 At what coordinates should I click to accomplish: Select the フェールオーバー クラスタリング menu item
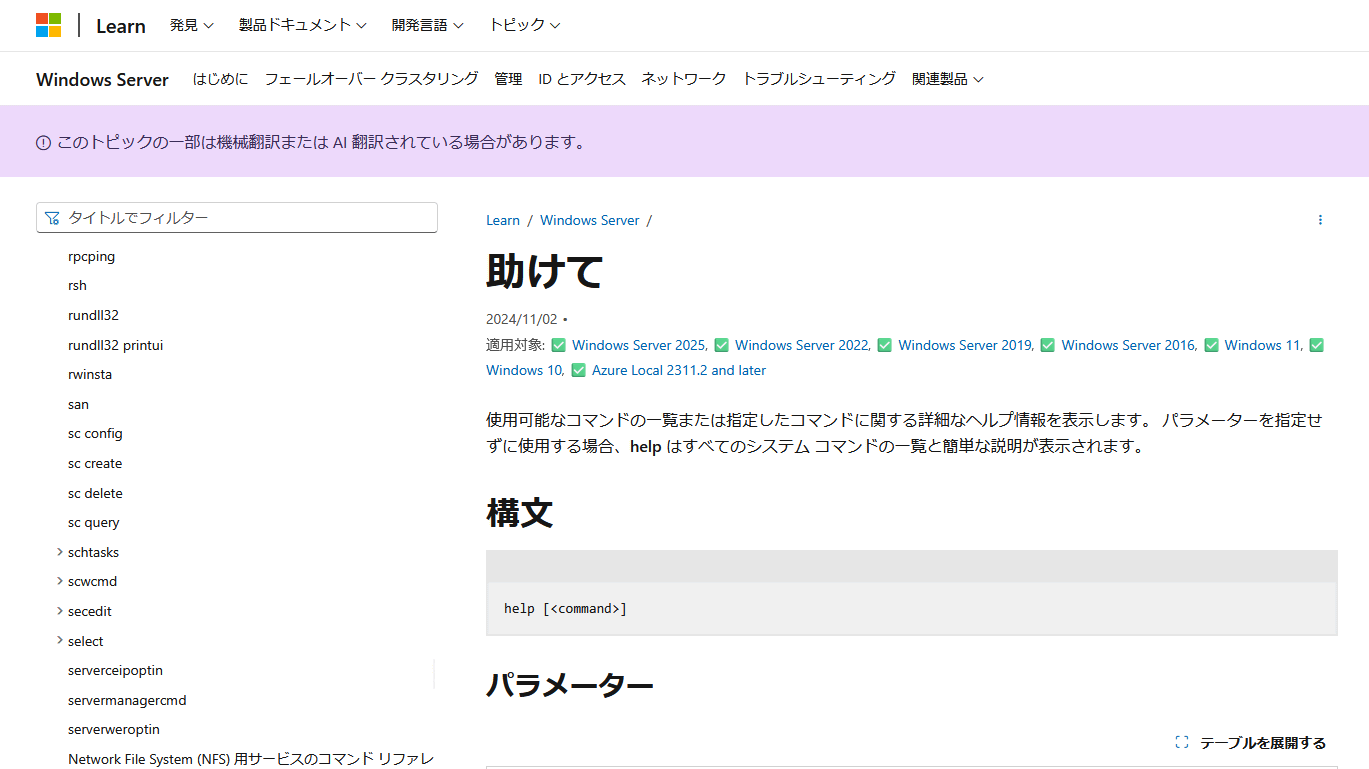coord(371,79)
